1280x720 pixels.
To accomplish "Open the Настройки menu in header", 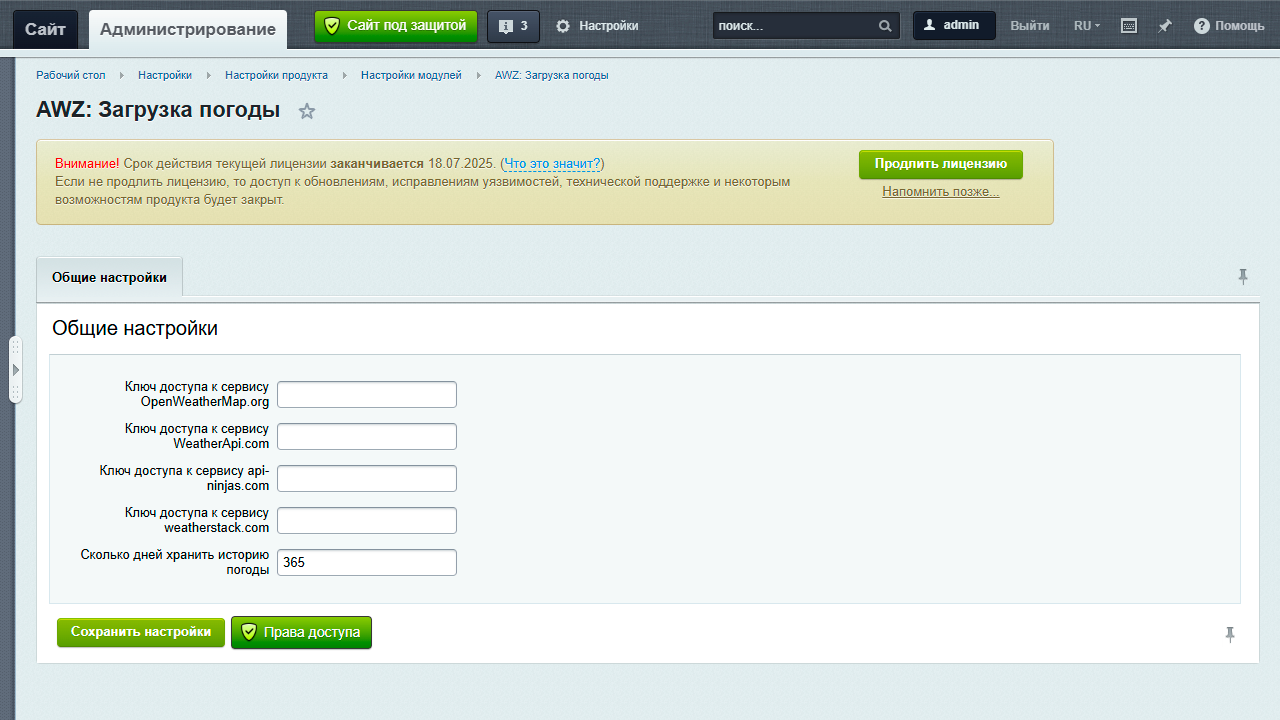I will point(598,26).
